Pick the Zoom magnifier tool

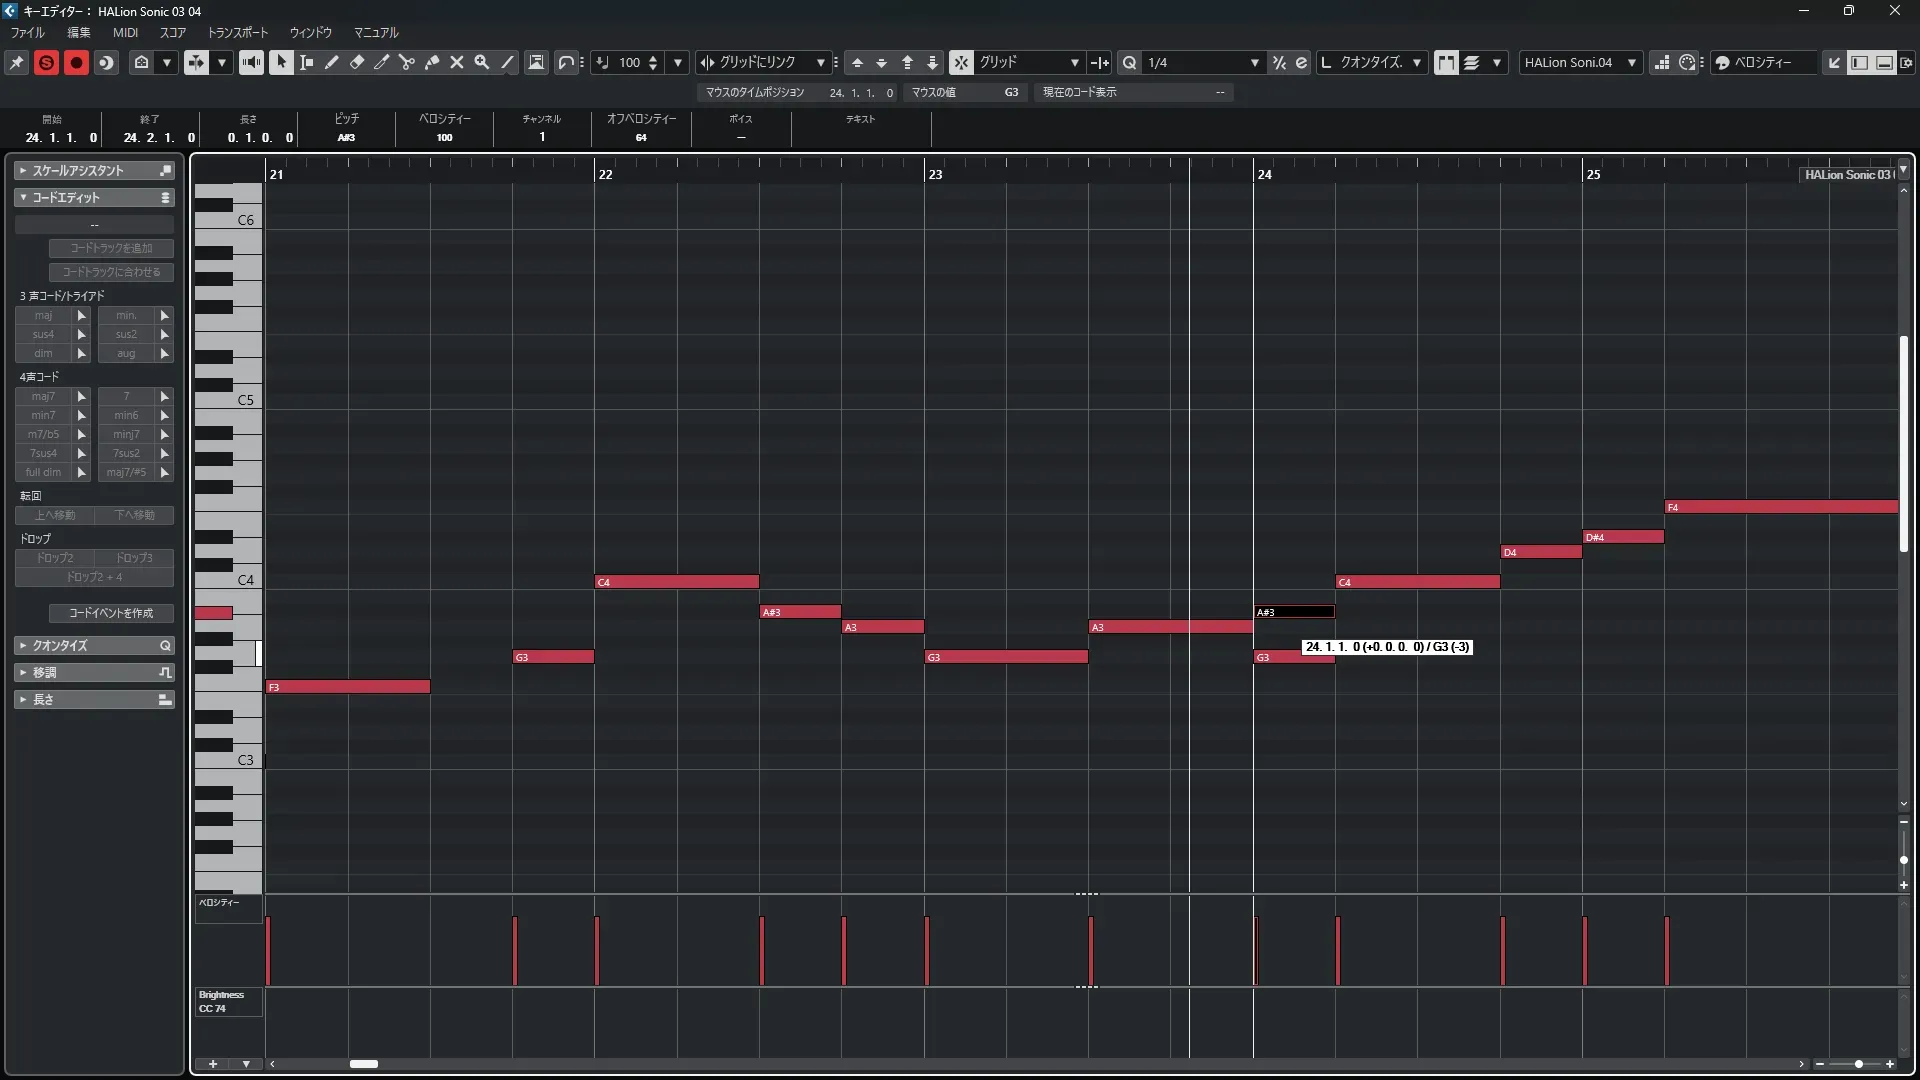click(x=482, y=62)
